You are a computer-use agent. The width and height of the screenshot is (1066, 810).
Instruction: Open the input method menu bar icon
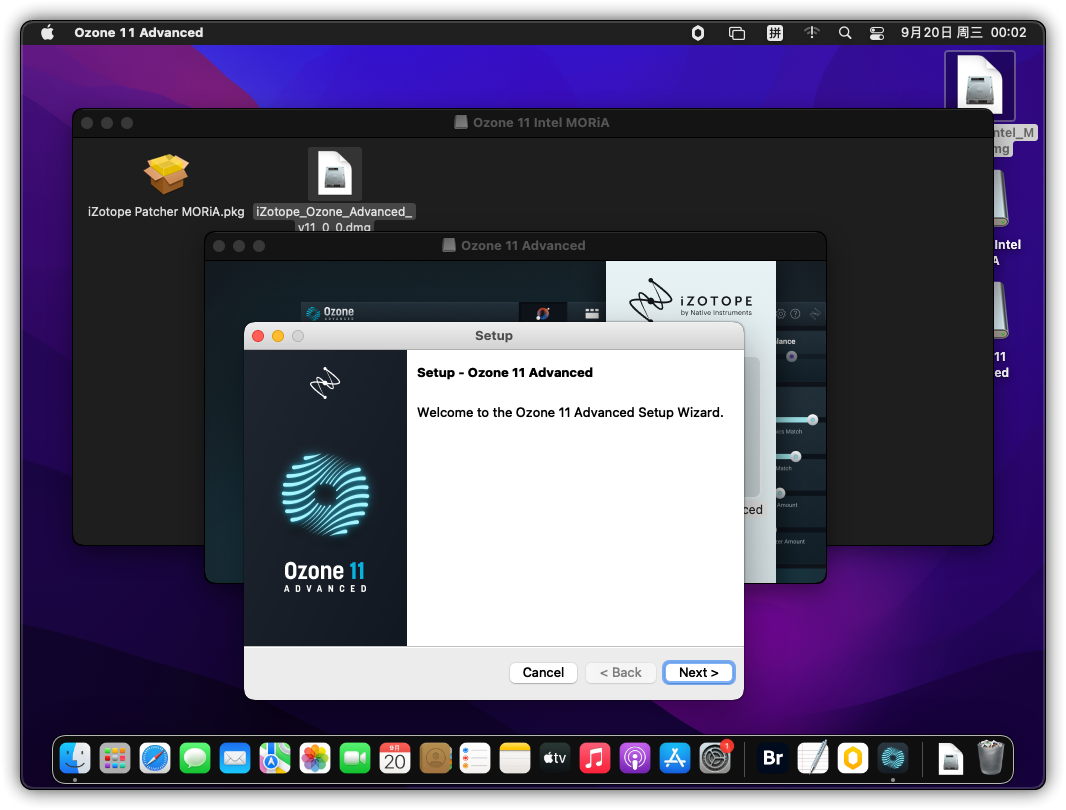pyautogui.click(x=774, y=33)
